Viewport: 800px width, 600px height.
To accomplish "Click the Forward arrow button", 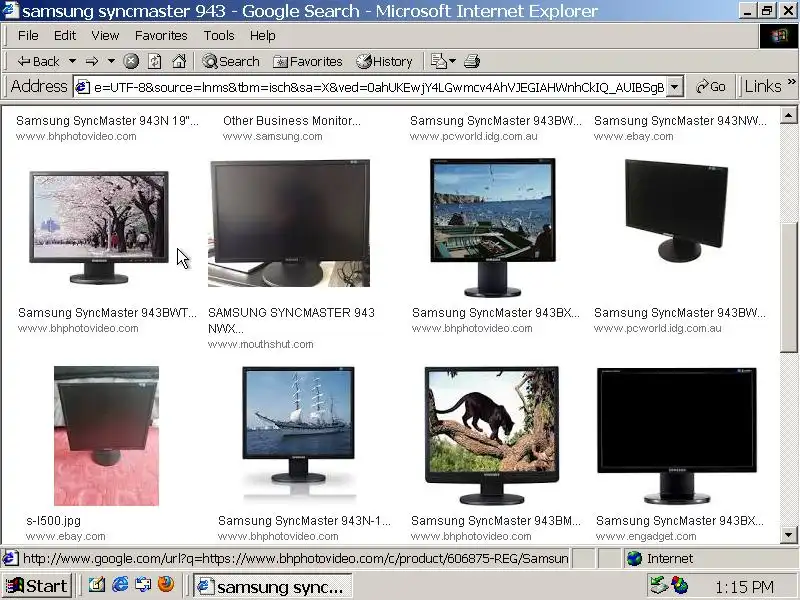I will tap(92, 62).
